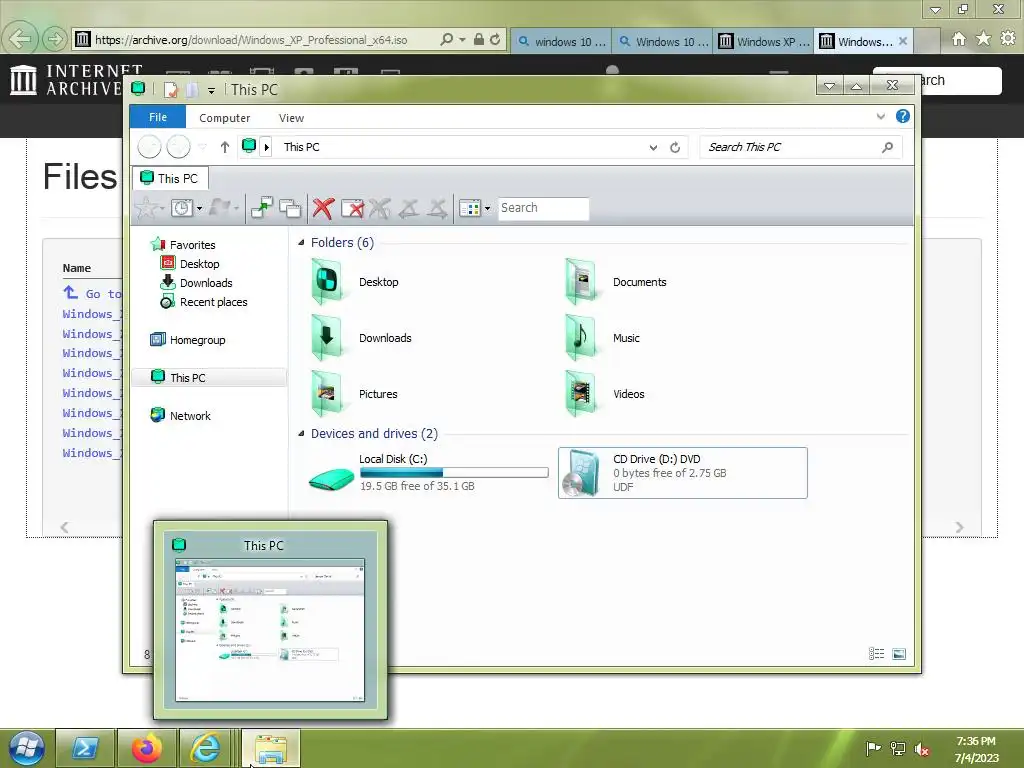Click the Properties icon in the quick access toolbar
Screen dimensions: 1024x768
click(x=170, y=89)
